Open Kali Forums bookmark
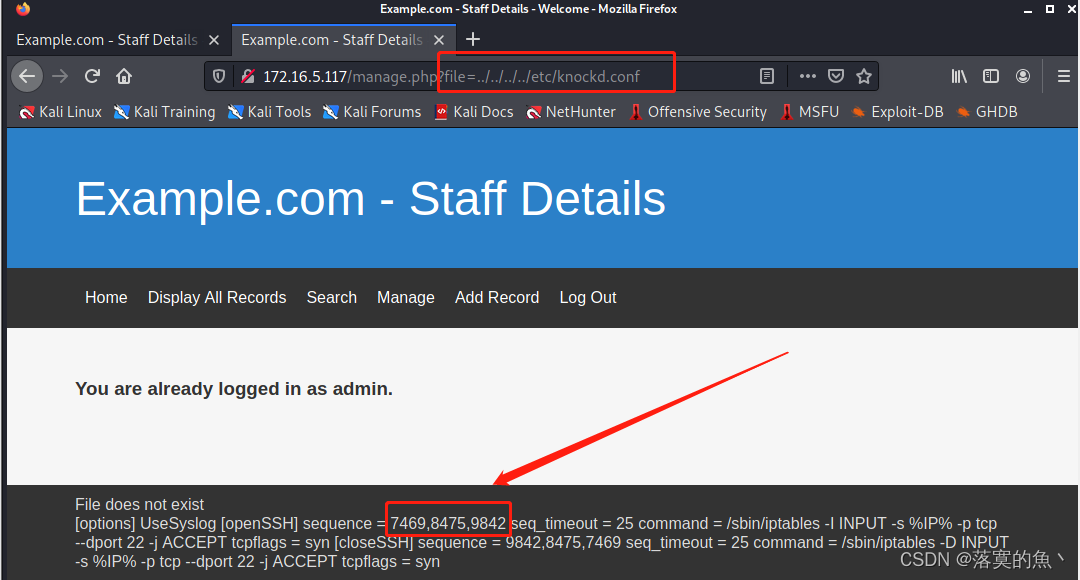 coord(372,112)
